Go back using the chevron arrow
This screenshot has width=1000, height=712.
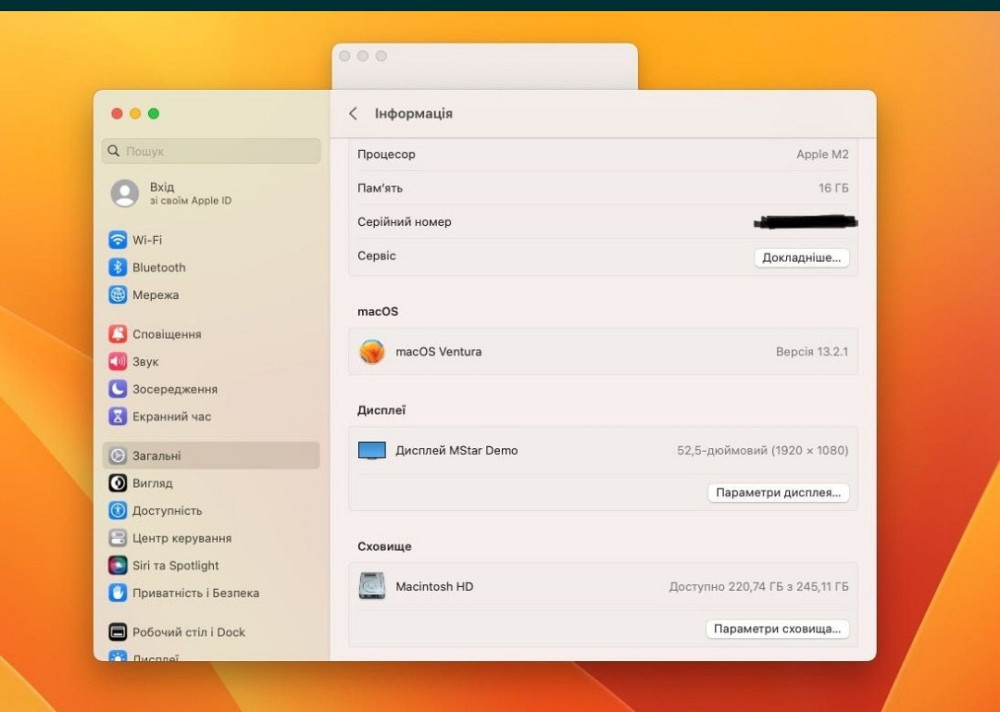coord(353,114)
